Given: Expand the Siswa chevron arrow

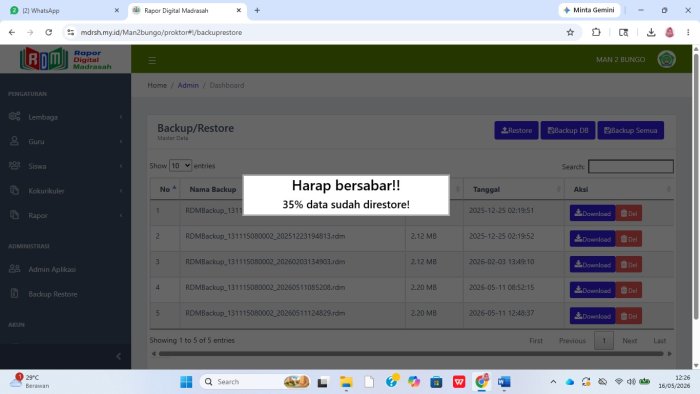Looking at the screenshot, I should pyautogui.click(x=121, y=166).
